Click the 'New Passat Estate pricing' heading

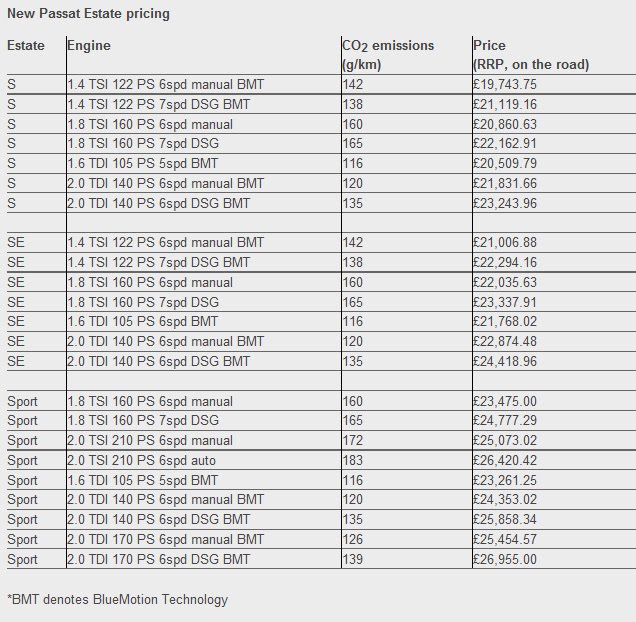coord(88,13)
